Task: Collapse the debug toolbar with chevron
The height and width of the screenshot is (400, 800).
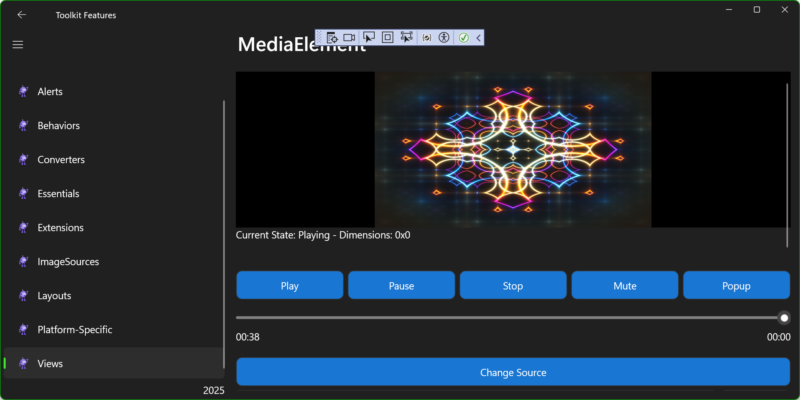Action: coord(479,38)
